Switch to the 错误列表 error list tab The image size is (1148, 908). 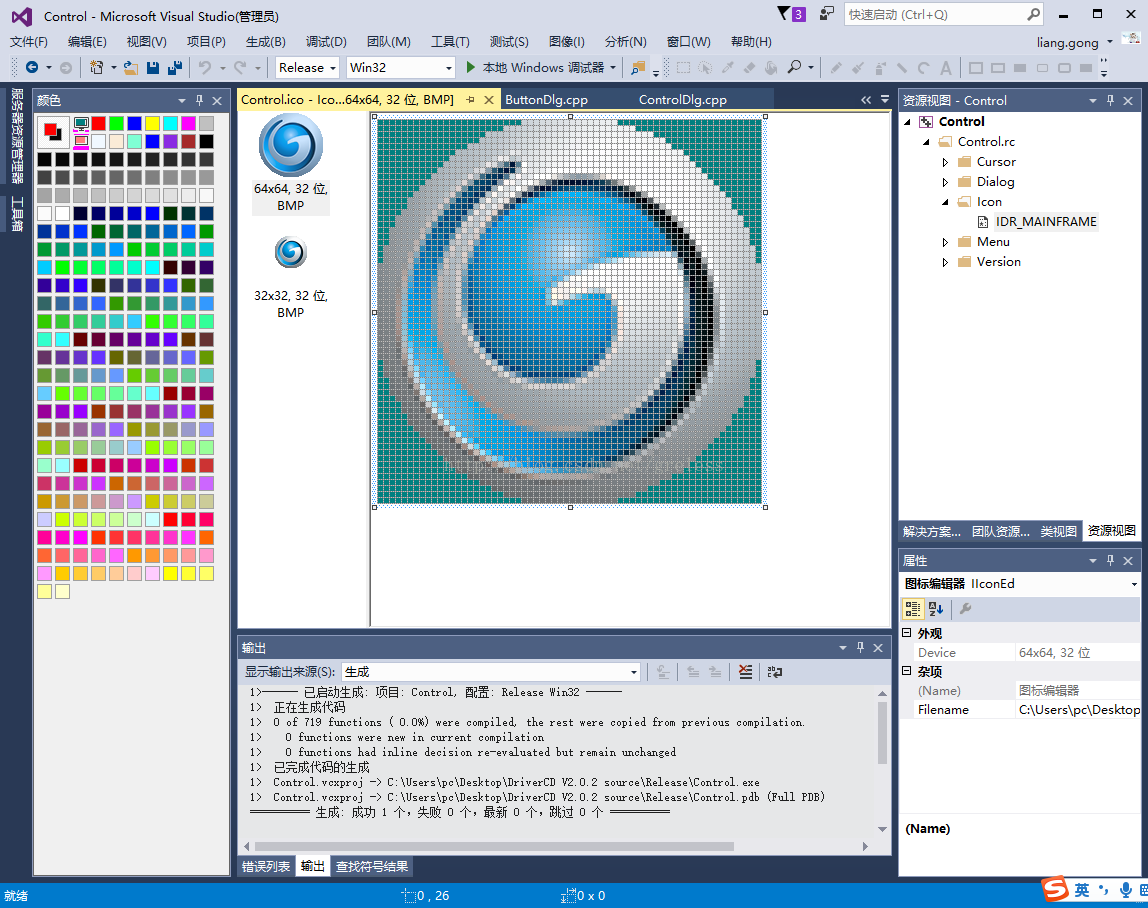(266, 866)
